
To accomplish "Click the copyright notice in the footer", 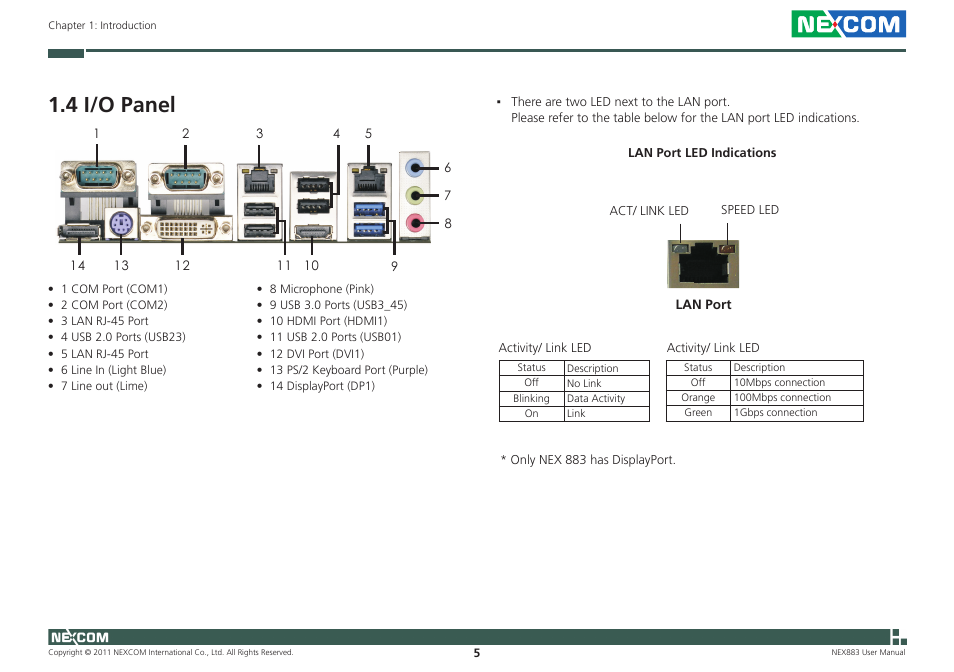I will [171, 653].
